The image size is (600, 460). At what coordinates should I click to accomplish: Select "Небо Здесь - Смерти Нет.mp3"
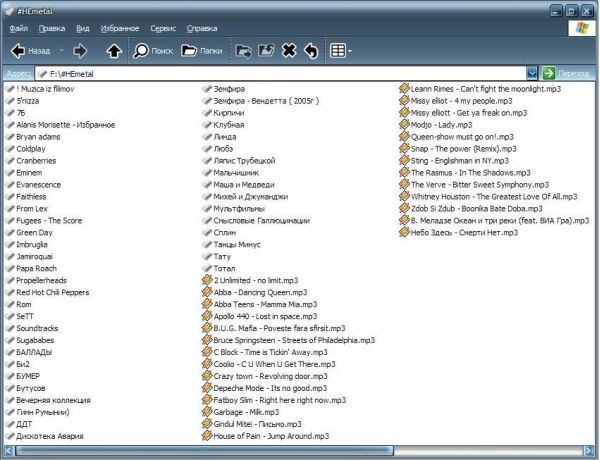tap(464, 232)
